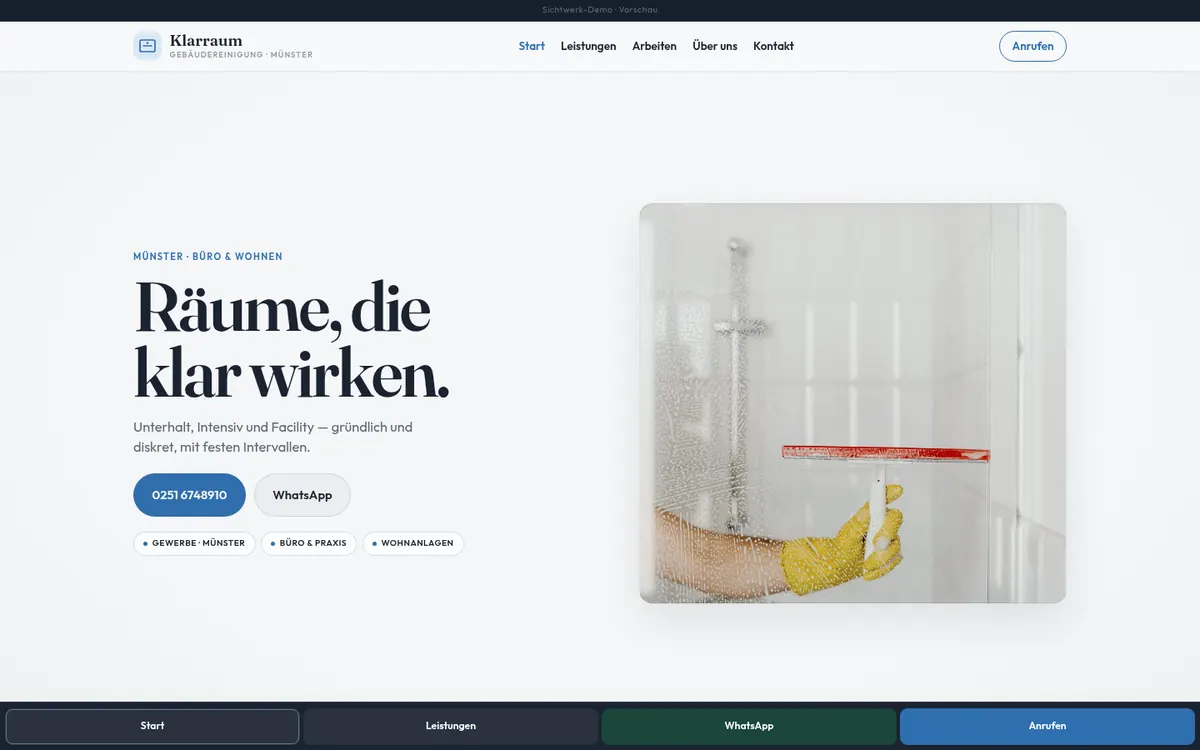Select the Büro & Praxis tag
Screen dimensions: 1200x750
pos(309,543)
